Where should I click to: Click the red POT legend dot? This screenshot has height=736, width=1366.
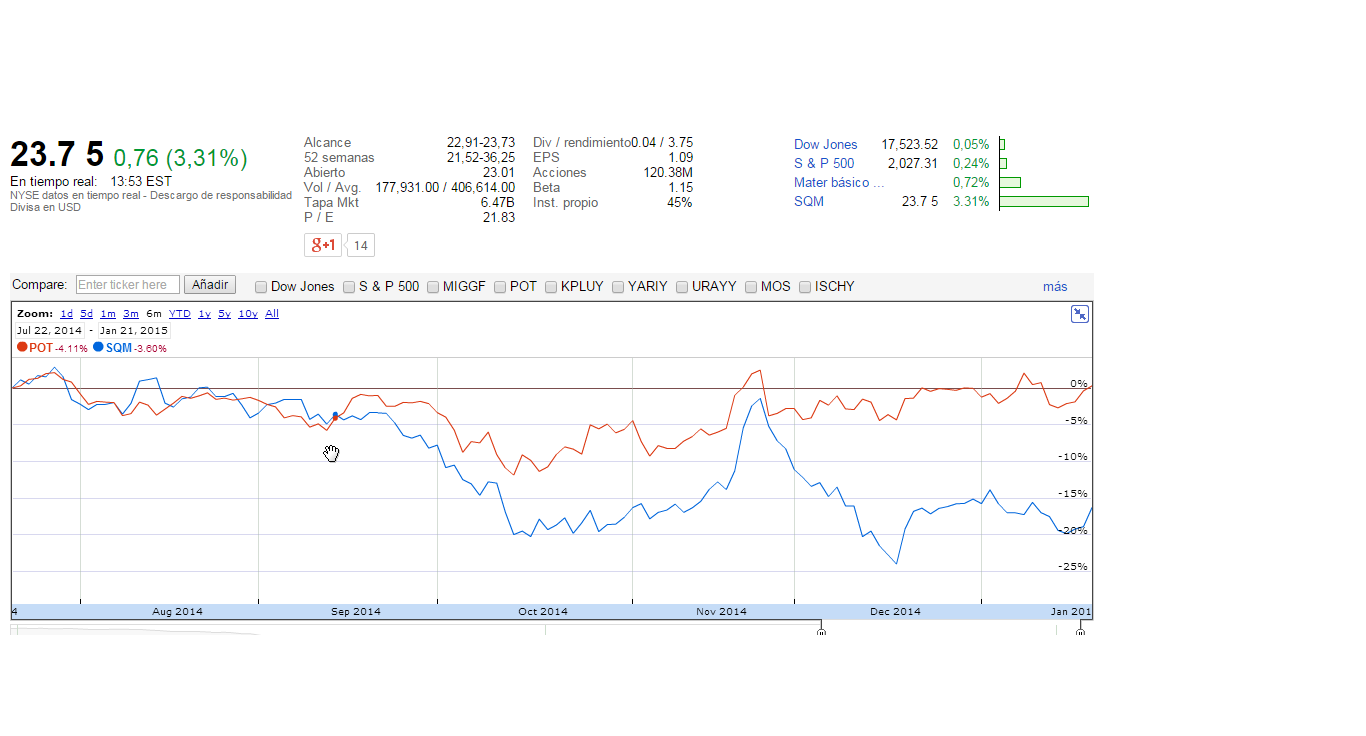22,347
